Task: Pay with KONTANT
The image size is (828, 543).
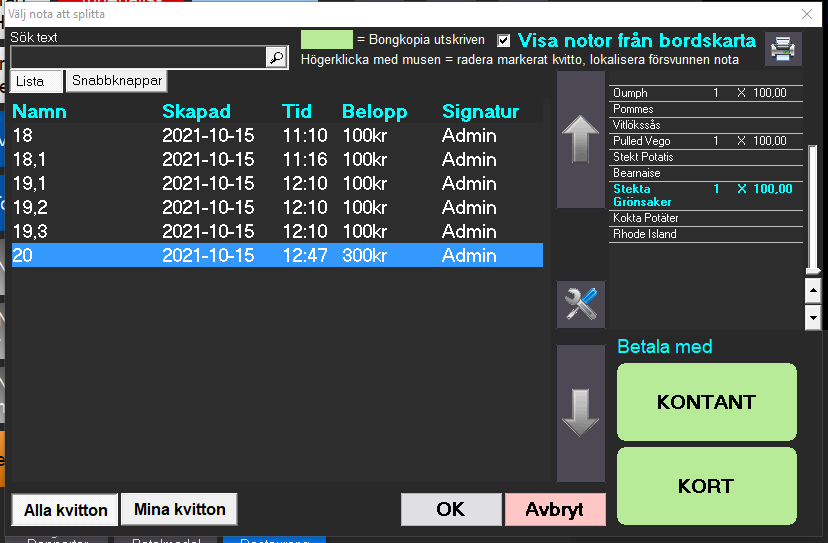Action: 706,402
